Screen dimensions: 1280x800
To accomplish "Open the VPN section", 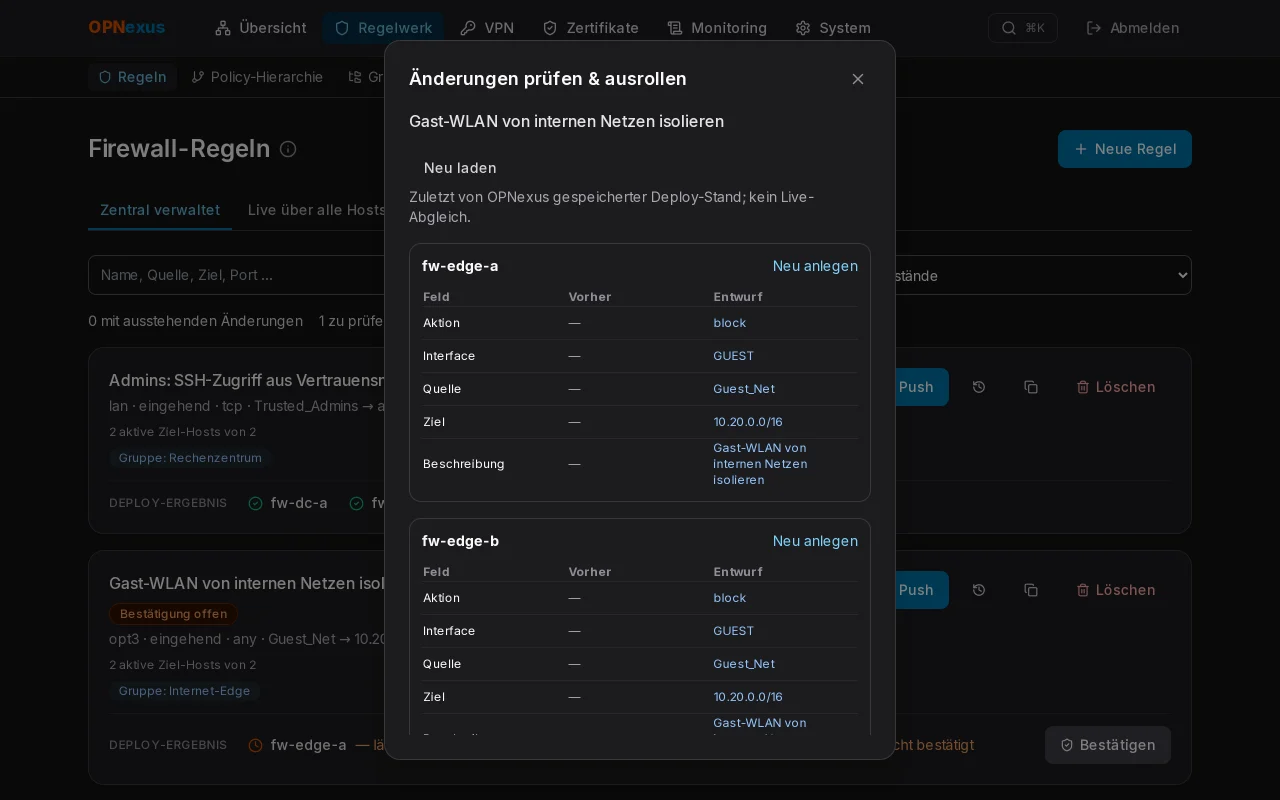I will (487, 28).
